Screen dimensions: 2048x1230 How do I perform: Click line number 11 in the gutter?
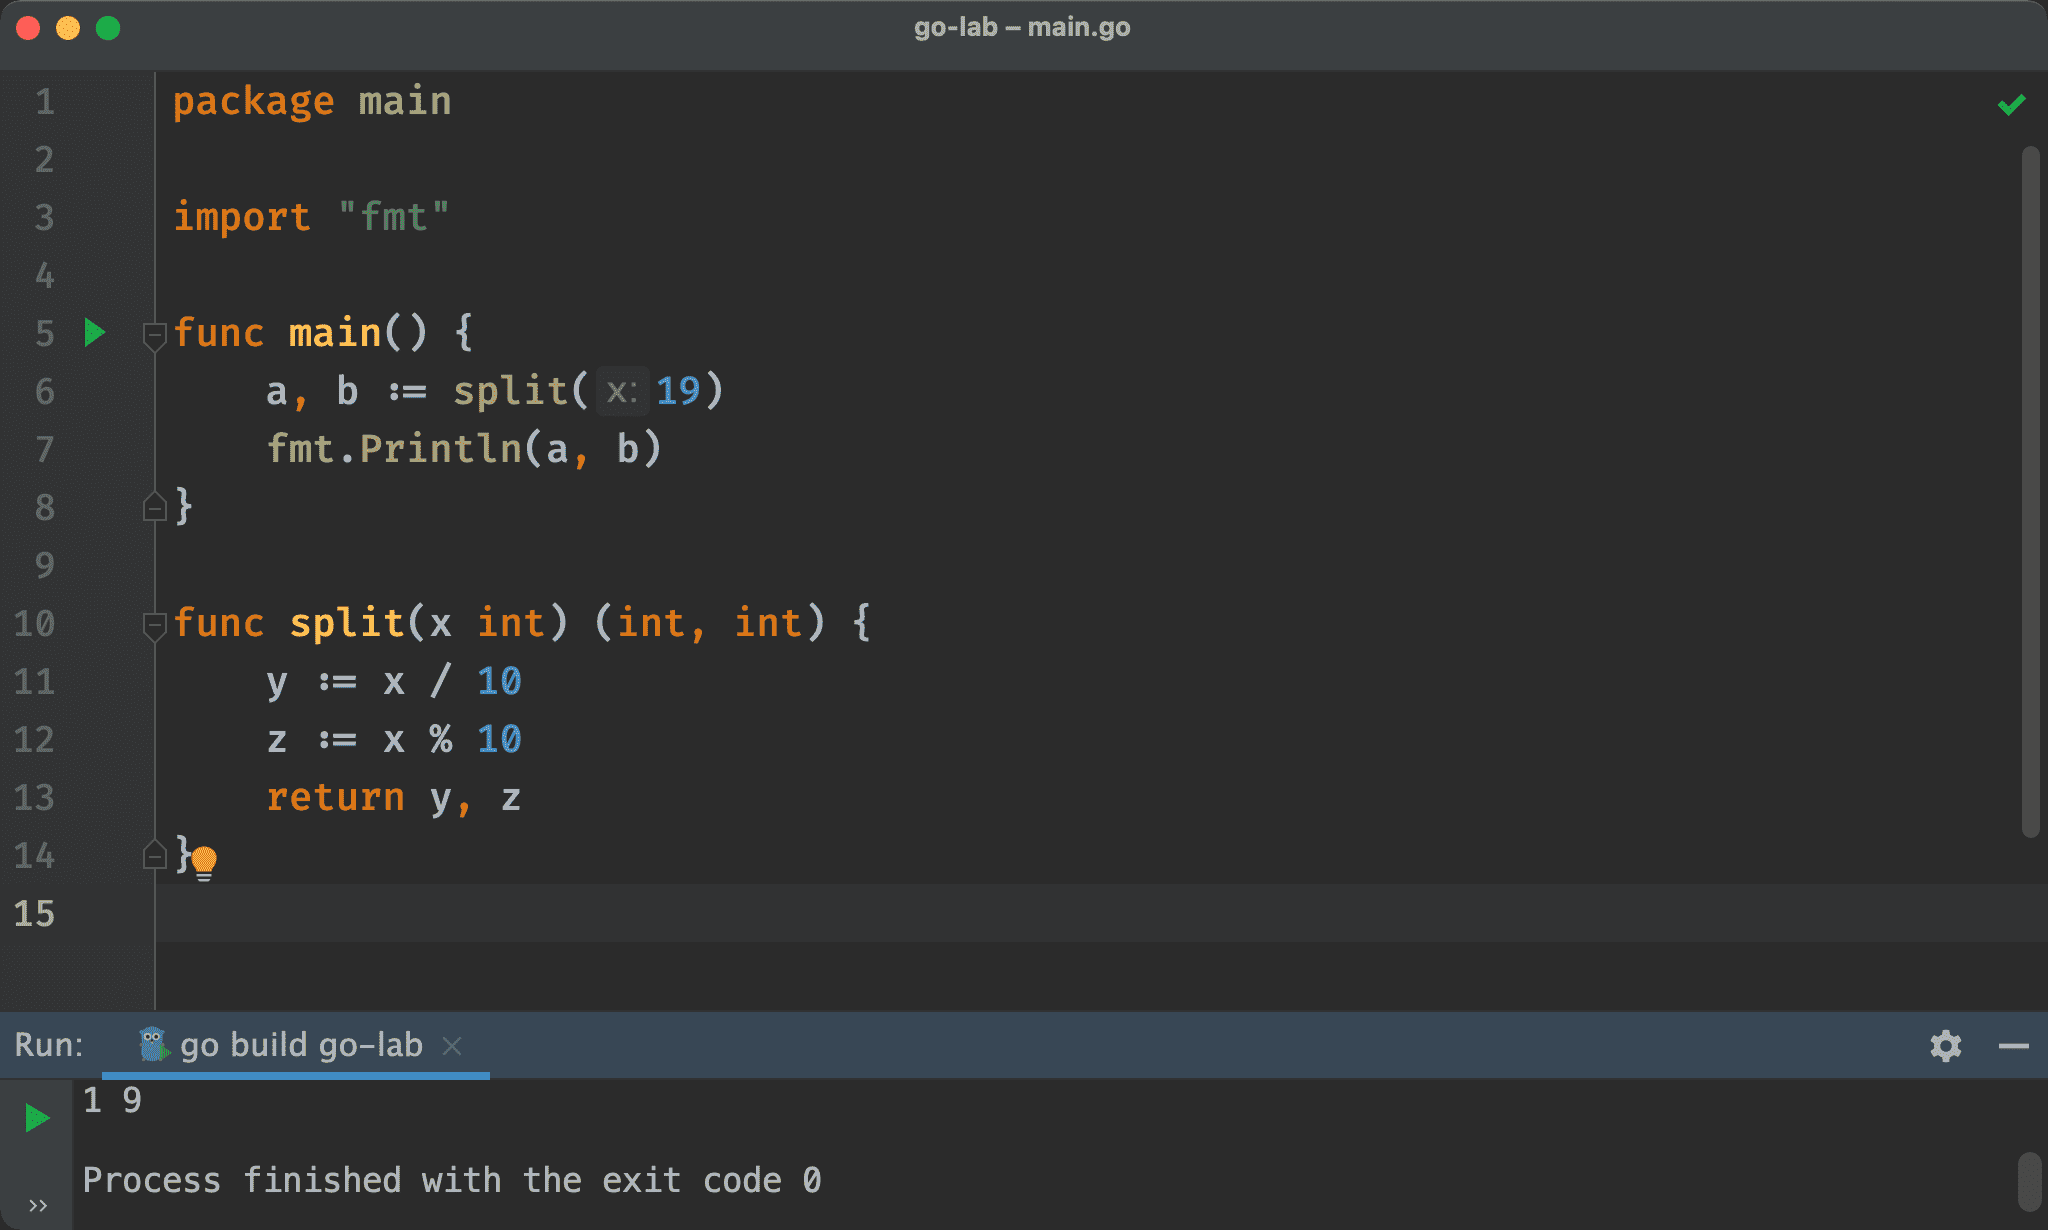[x=35, y=681]
